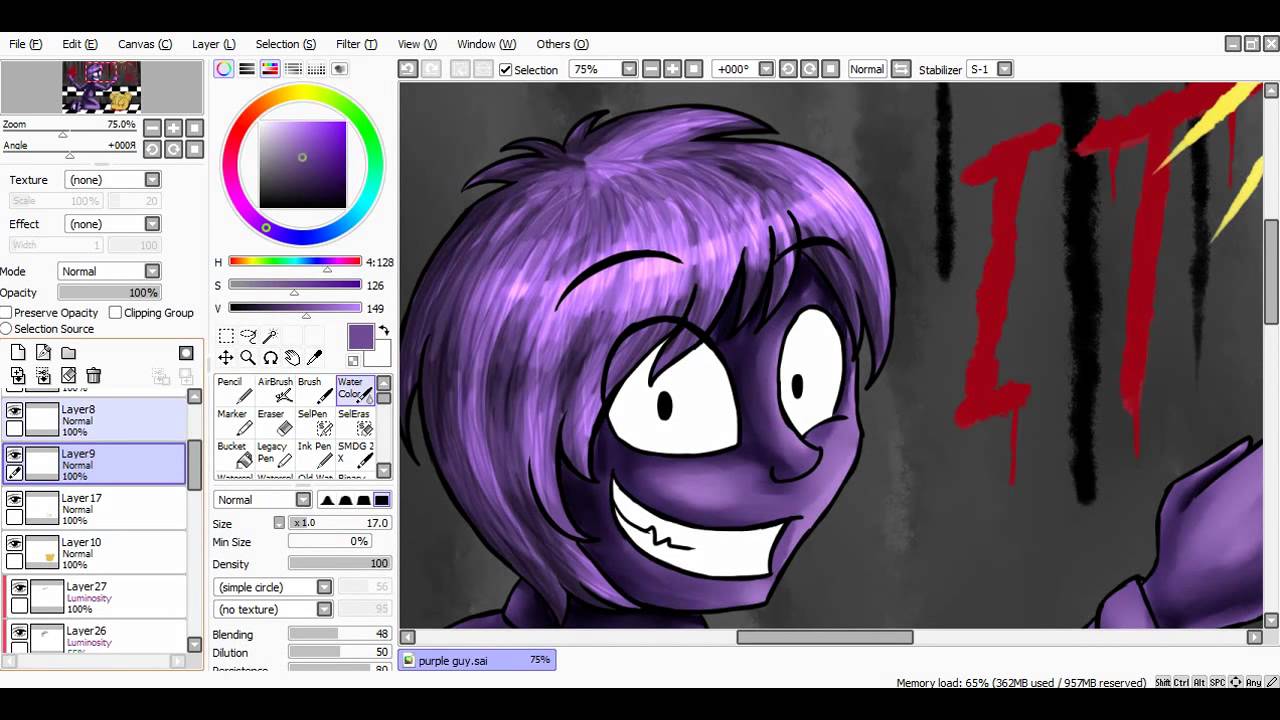Open the Texture dropdown
1280x720 pixels.
tap(113, 180)
